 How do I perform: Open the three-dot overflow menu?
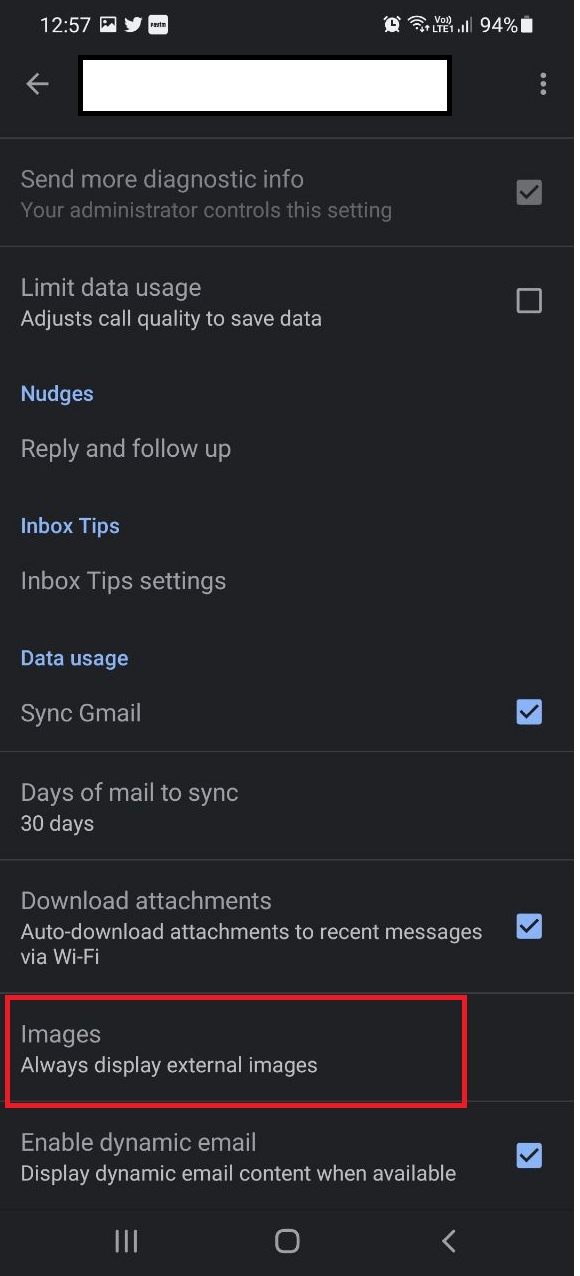click(x=543, y=84)
